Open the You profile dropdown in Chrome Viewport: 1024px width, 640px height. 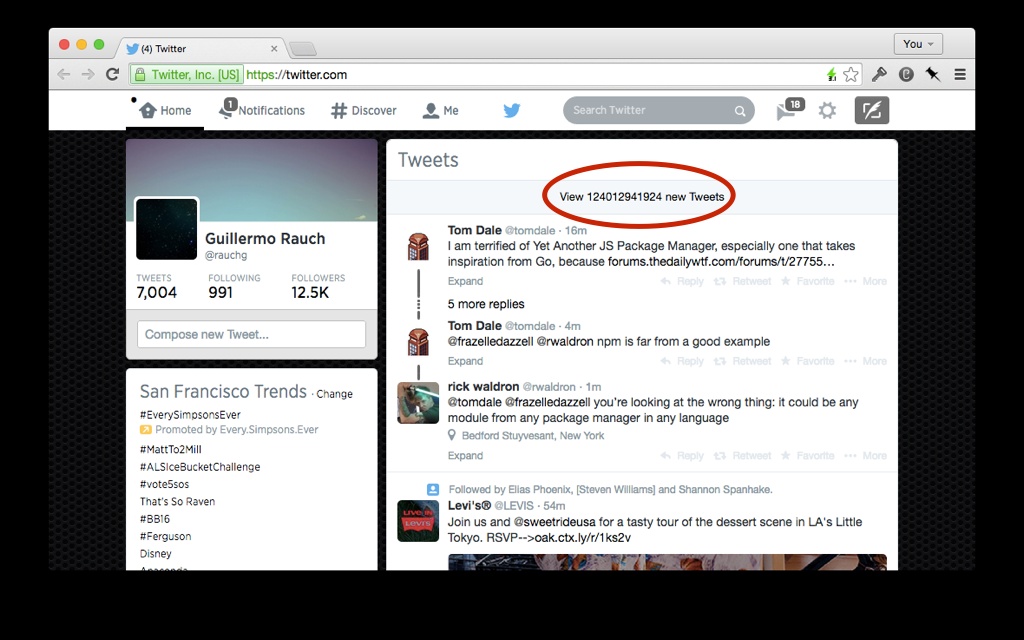click(918, 44)
